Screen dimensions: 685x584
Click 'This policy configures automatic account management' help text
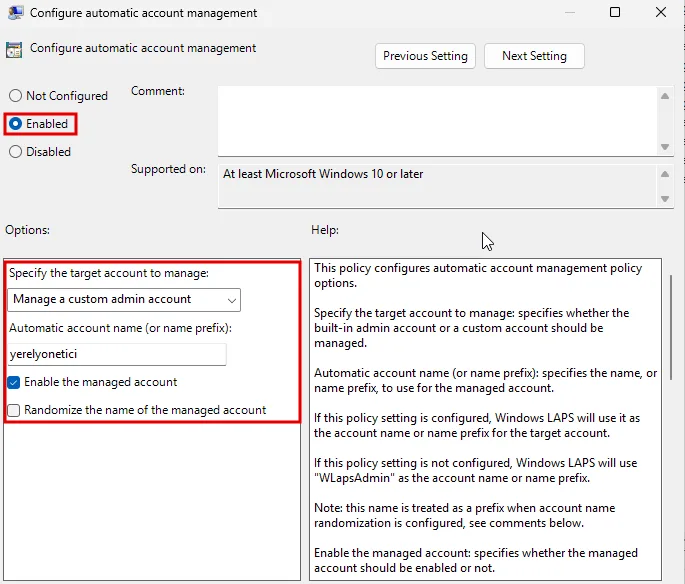[478, 276]
